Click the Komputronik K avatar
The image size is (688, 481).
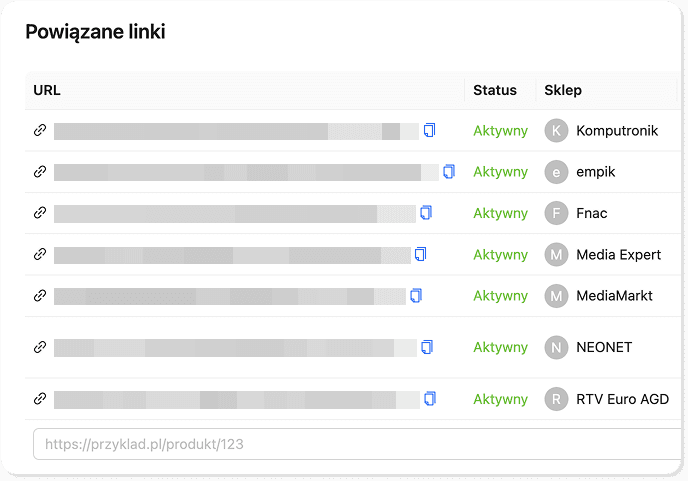click(x=556, y=131)
